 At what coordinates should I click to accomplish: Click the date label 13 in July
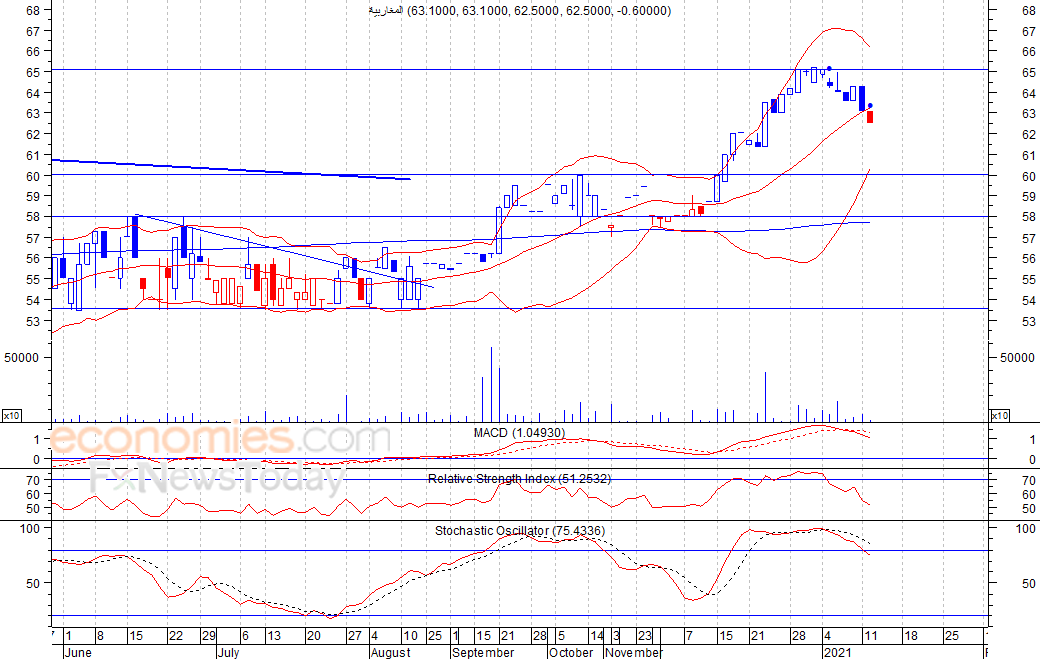pyautogui.click(x=274, y=636)
